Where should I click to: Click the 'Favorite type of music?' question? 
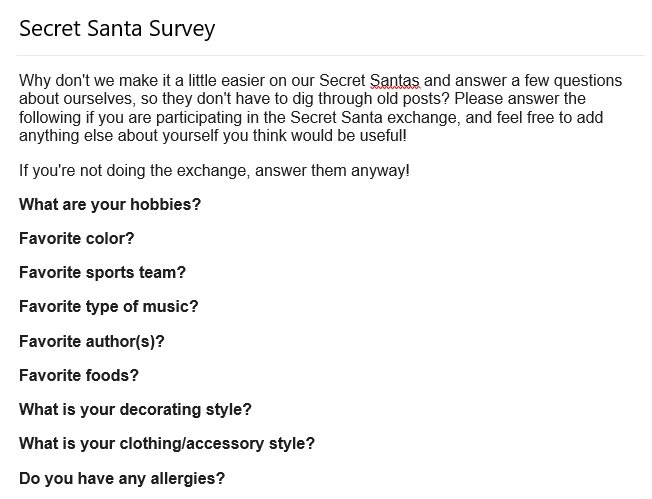tap(109, 307)
